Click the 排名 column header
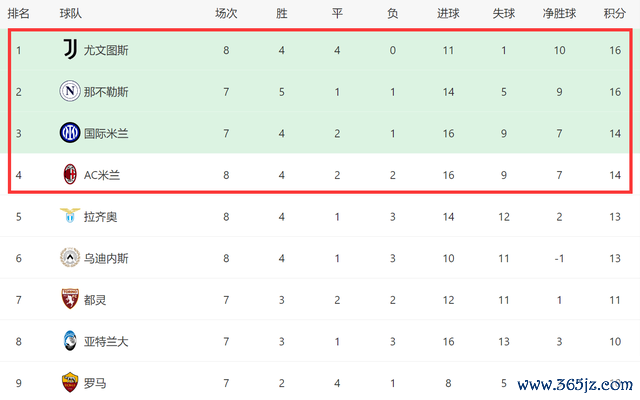The height and width of the screenshot is (400, 640). (18, 13)
